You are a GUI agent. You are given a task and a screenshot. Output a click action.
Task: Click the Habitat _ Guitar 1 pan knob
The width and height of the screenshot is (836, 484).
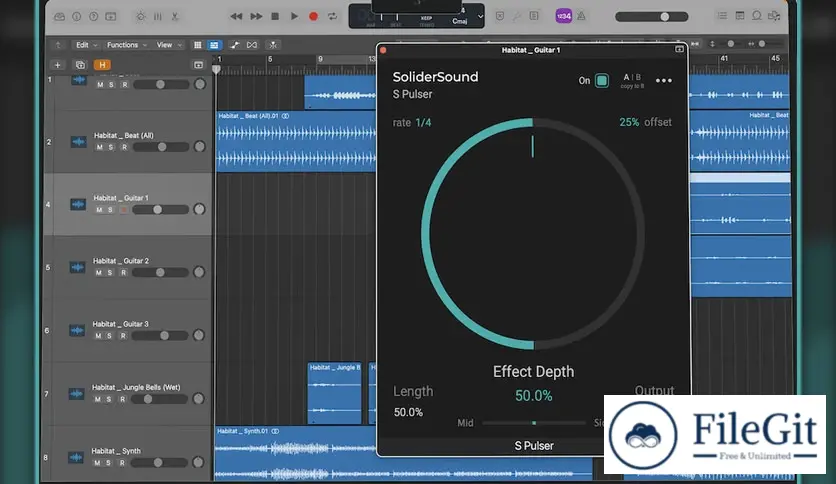[x=199, y=209]
